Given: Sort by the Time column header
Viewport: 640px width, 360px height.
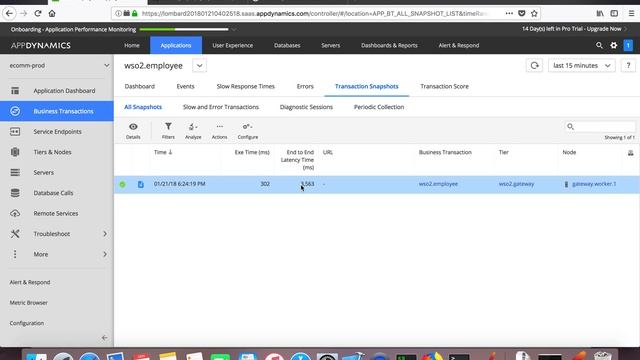Looking at the screenshot, I should click(163, 152).
